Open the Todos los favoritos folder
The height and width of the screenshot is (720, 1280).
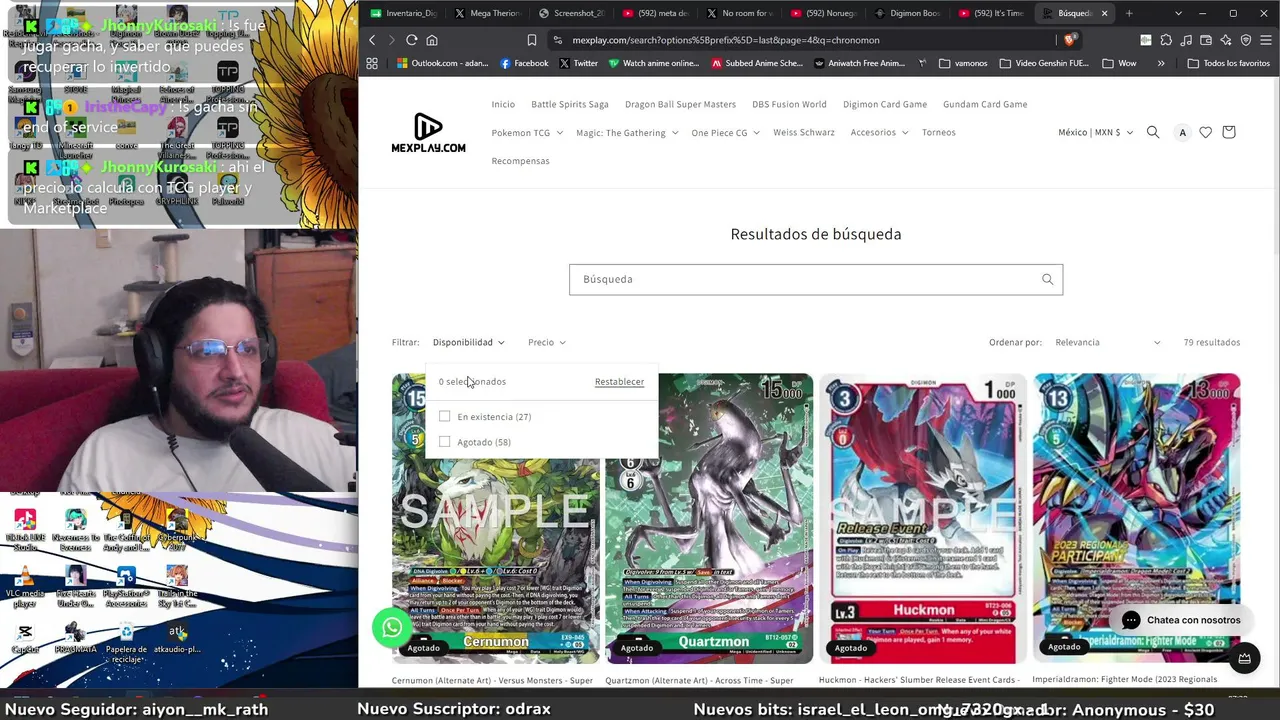tap(1228, 63)
